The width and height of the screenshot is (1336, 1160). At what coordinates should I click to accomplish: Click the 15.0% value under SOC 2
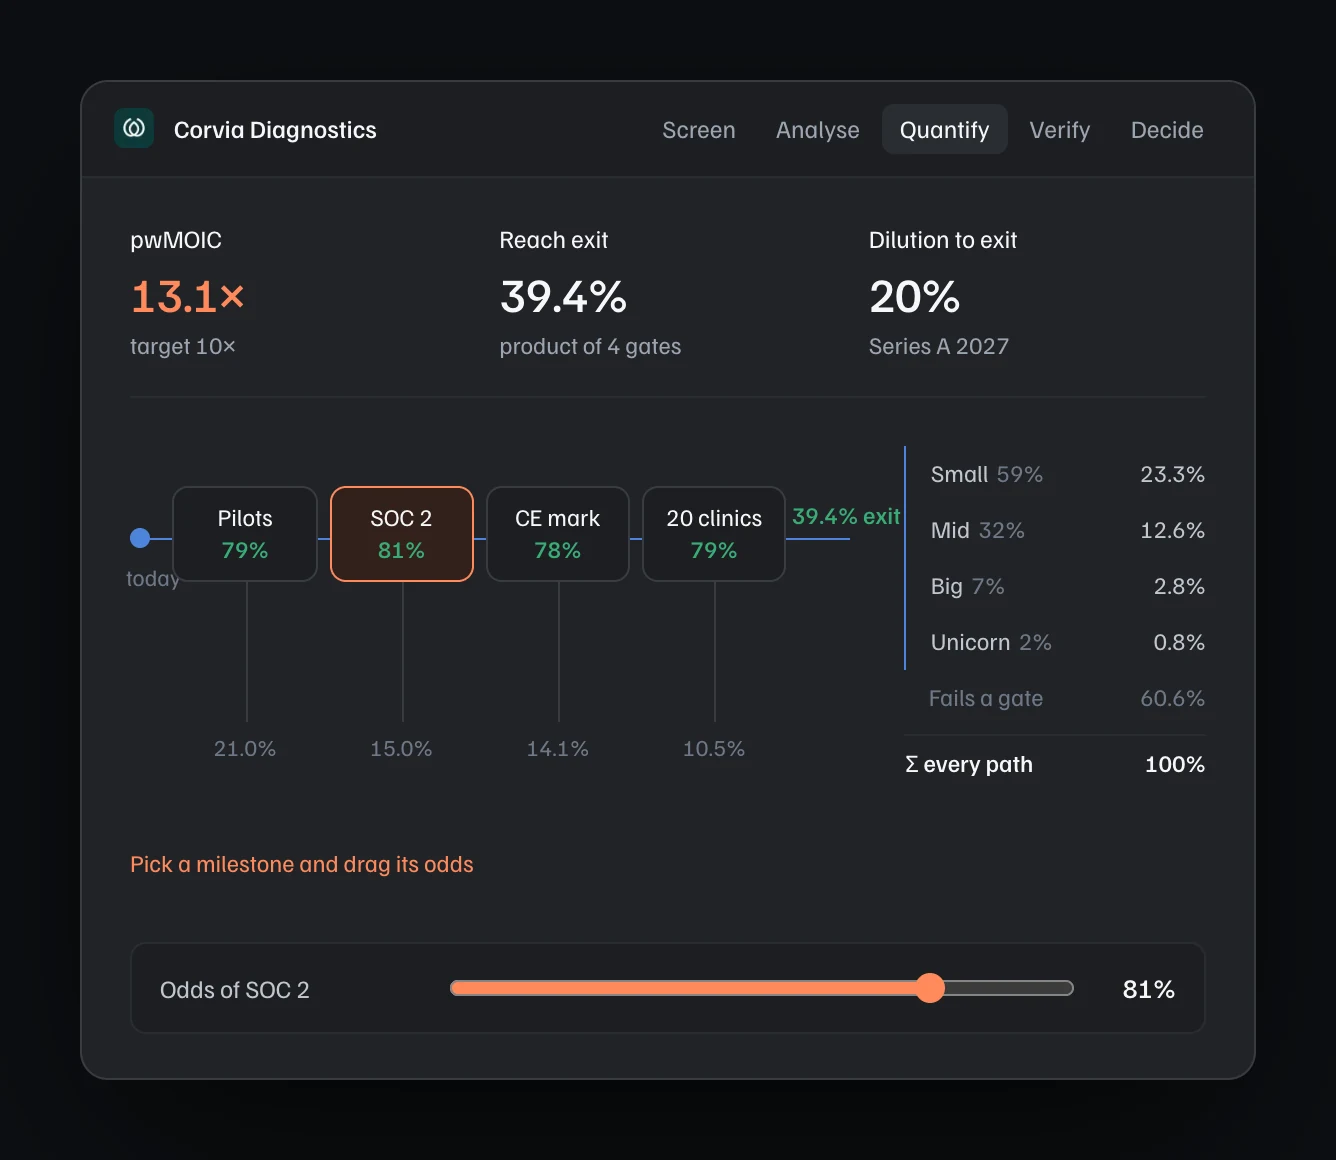(x=401, y=749)
